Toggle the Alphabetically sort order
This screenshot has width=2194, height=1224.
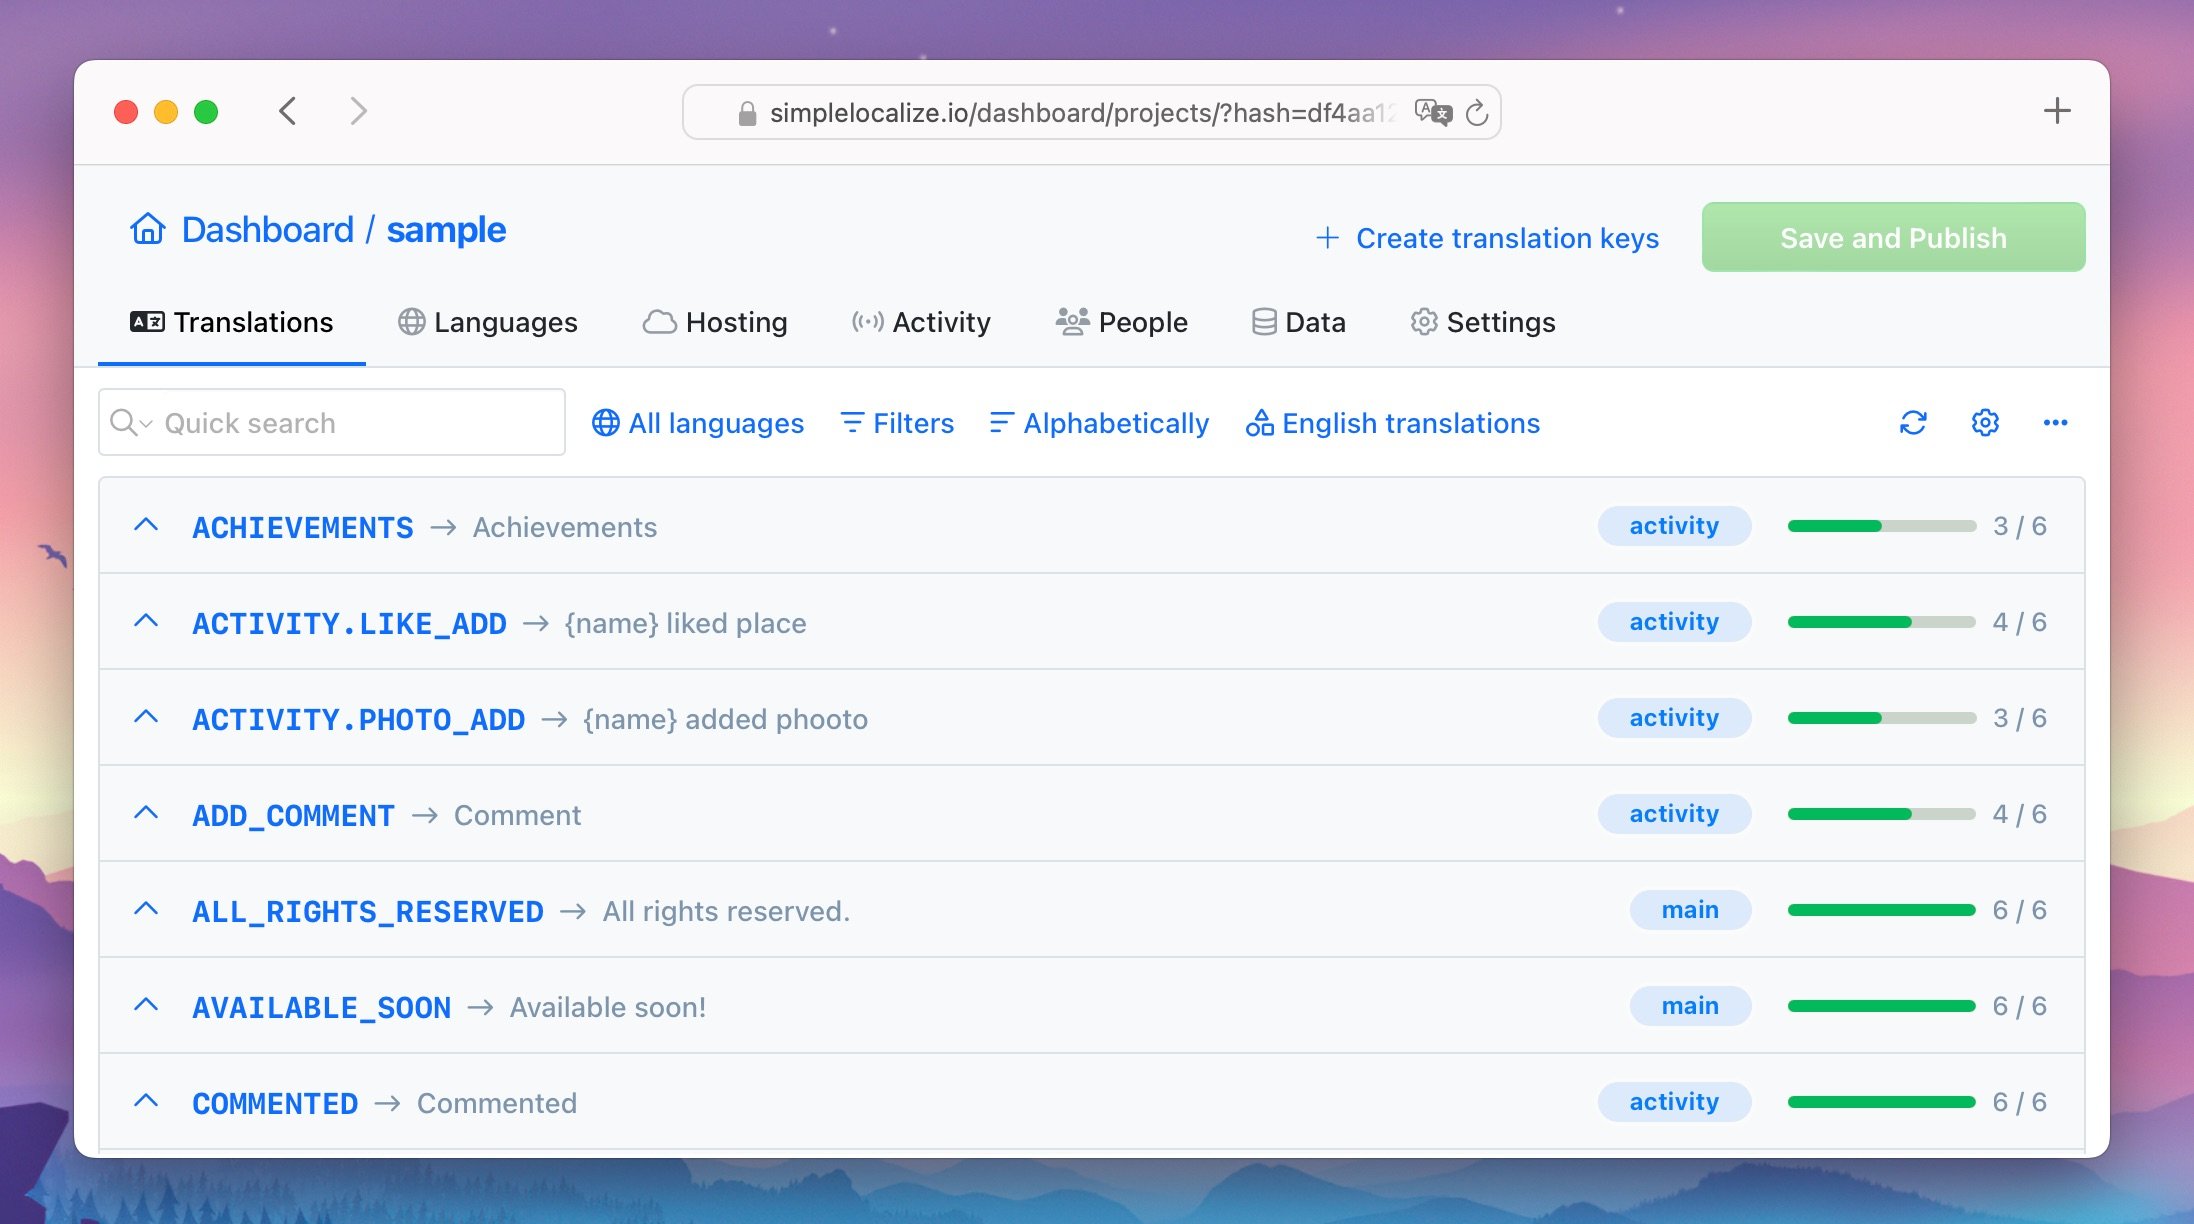[1099, 424]
